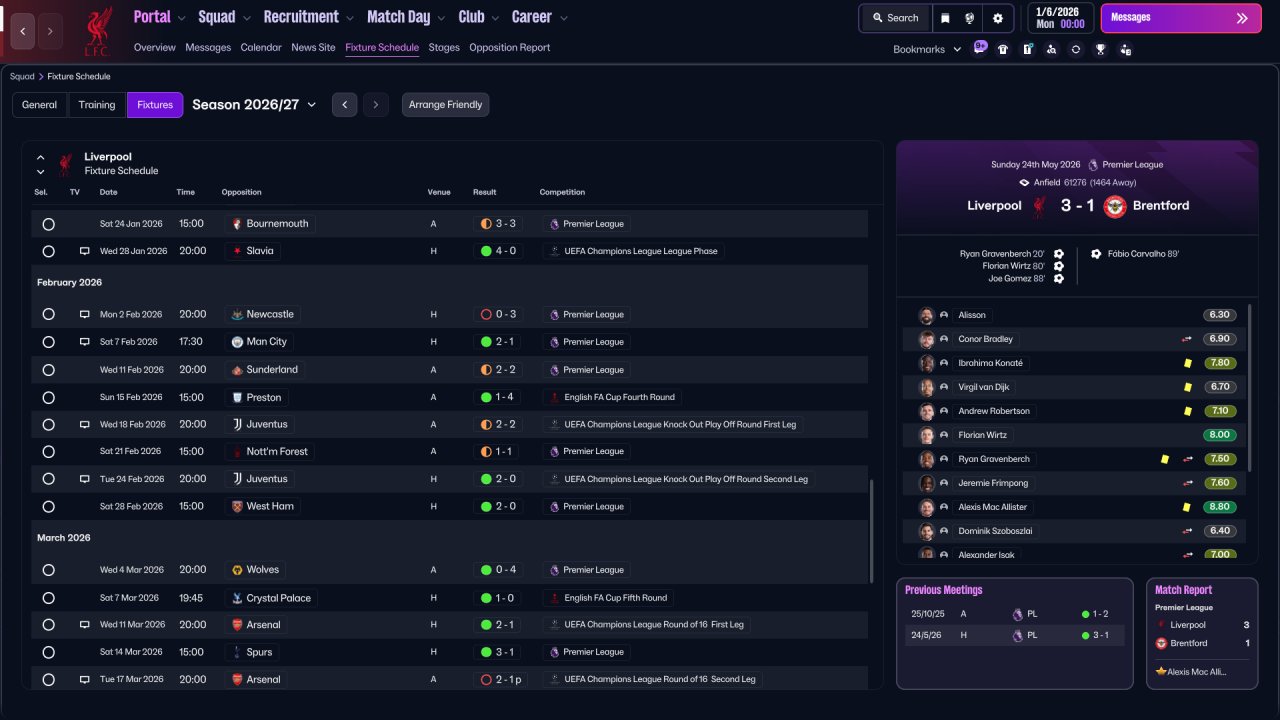Screen dimensions: 1280x720
Task: Click the squad numbers shortcut icon under Bookmarks
Action: click(1027, 49)
